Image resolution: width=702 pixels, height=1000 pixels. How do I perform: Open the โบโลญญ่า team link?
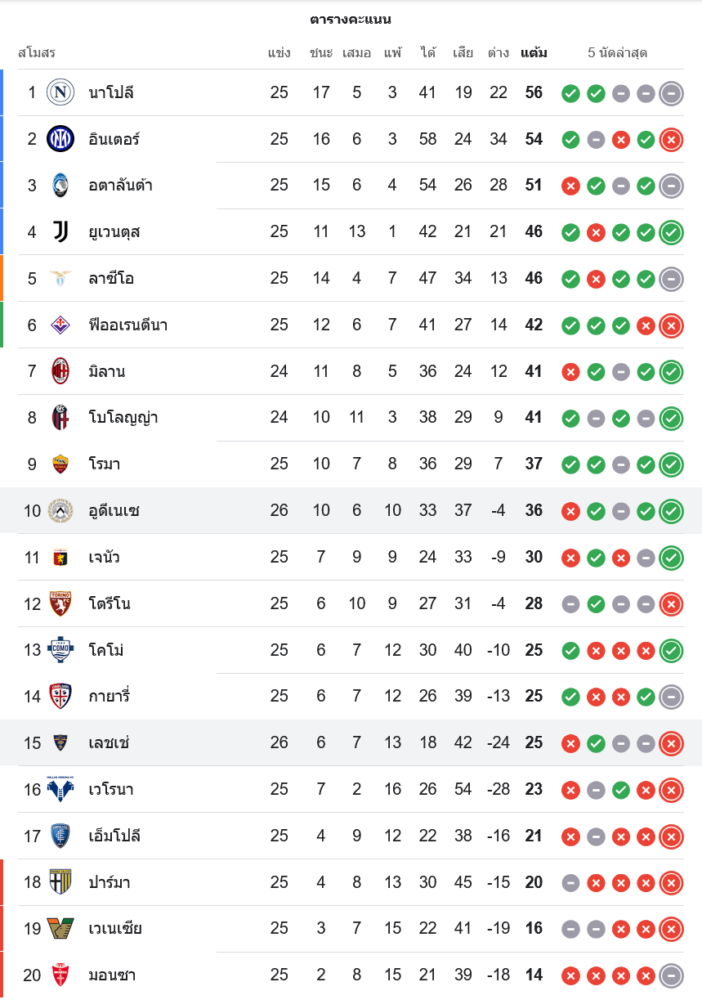click(123, 418)
